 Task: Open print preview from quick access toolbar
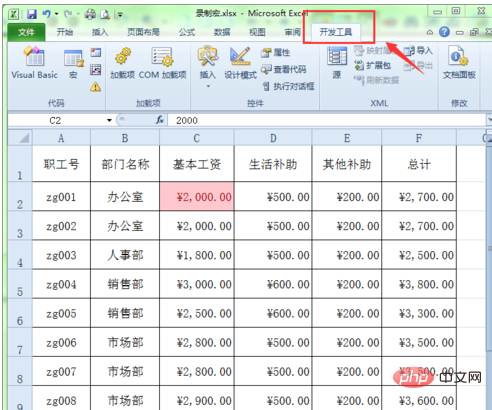coord(105,14)
